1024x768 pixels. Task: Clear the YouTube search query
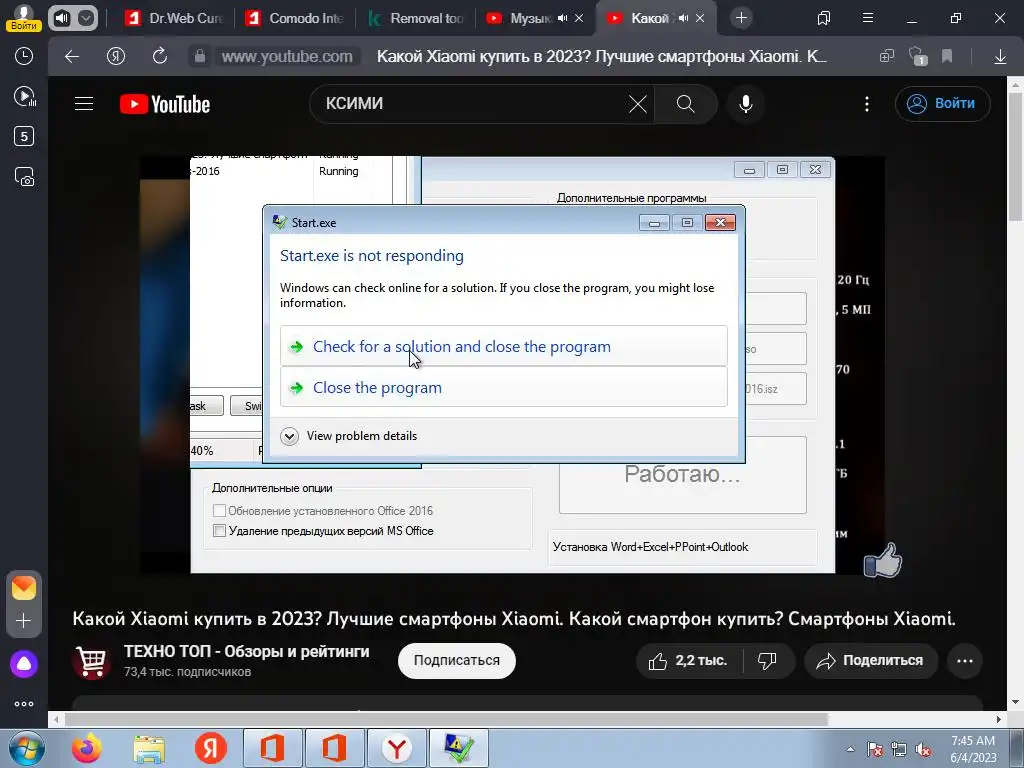pyautogui.click(x=637, y=104)
